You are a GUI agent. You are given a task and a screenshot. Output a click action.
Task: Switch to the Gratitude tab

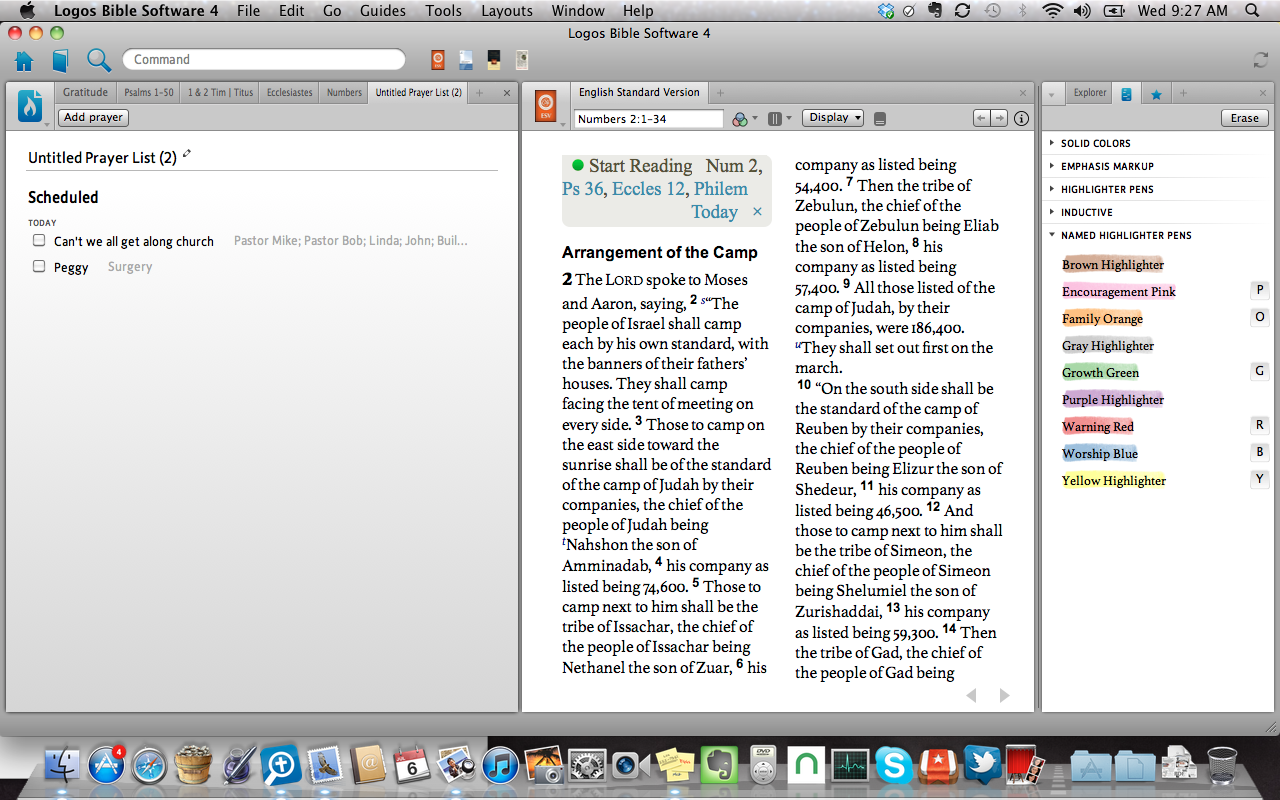tap(85, 92)
